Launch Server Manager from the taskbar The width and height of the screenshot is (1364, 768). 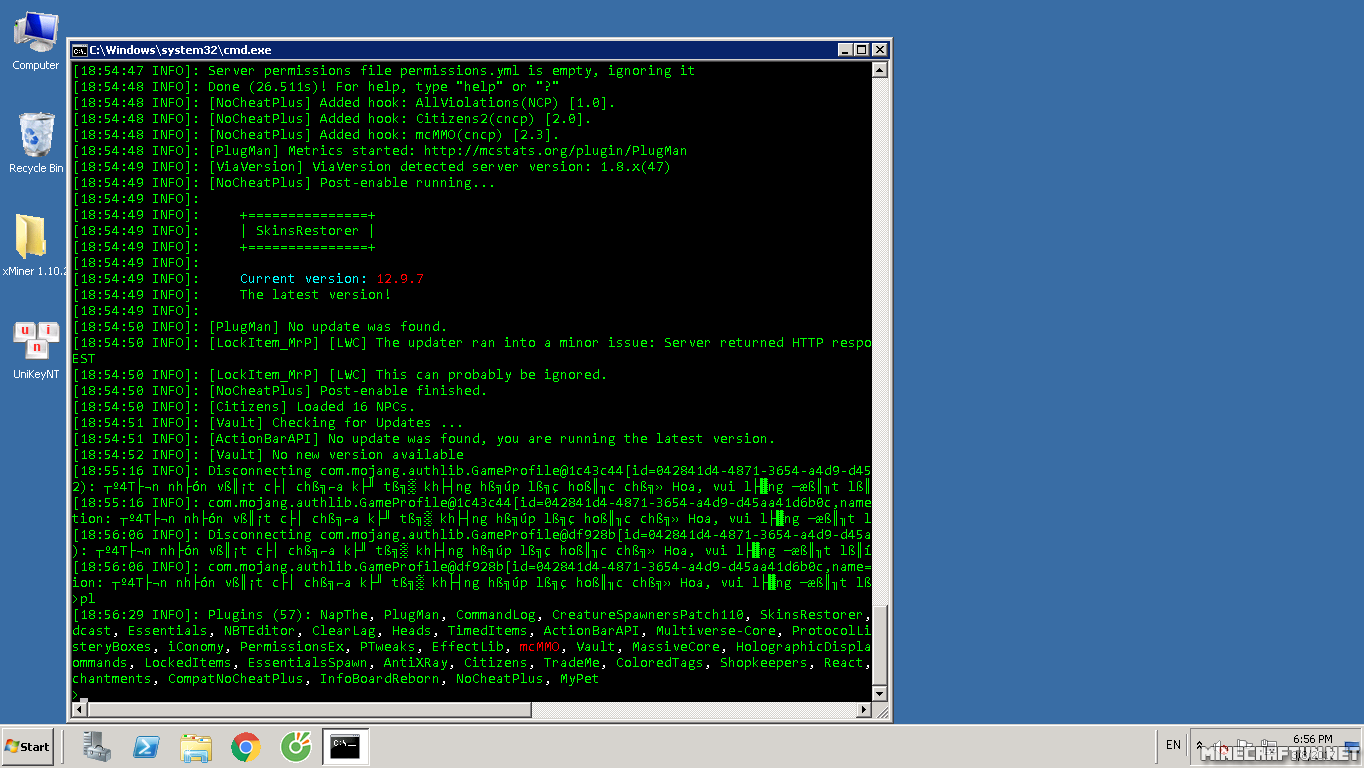click(x=97, y=746)
